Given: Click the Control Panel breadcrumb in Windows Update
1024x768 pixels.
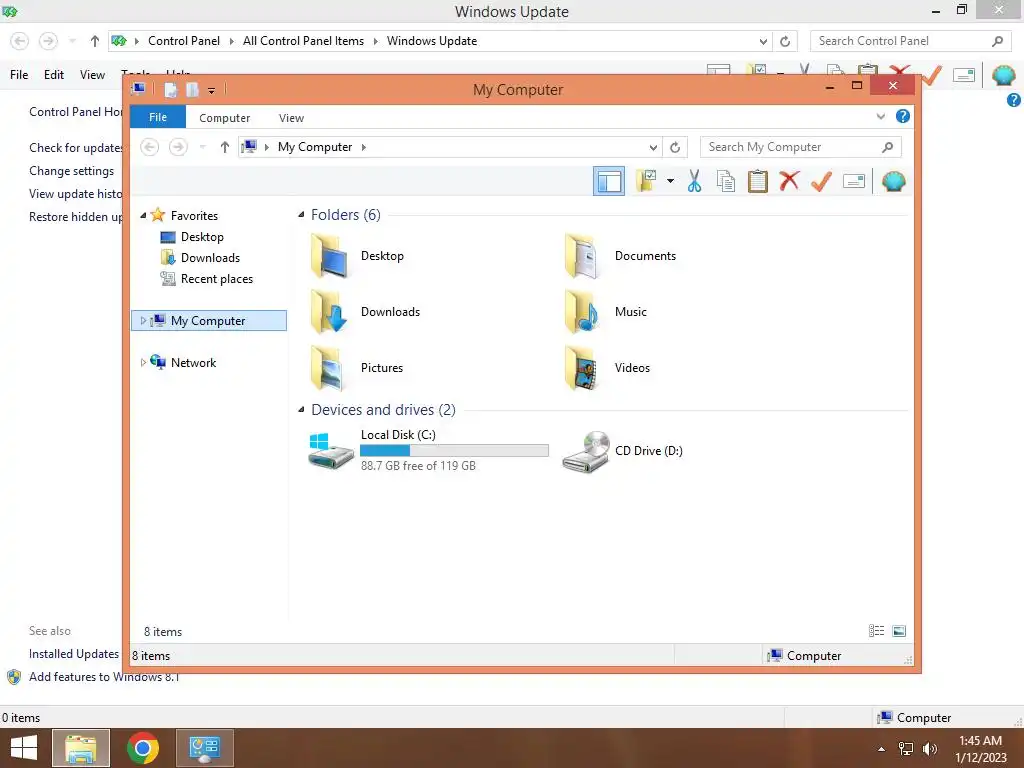Looking at the screenshot, I should click(184, 40).
